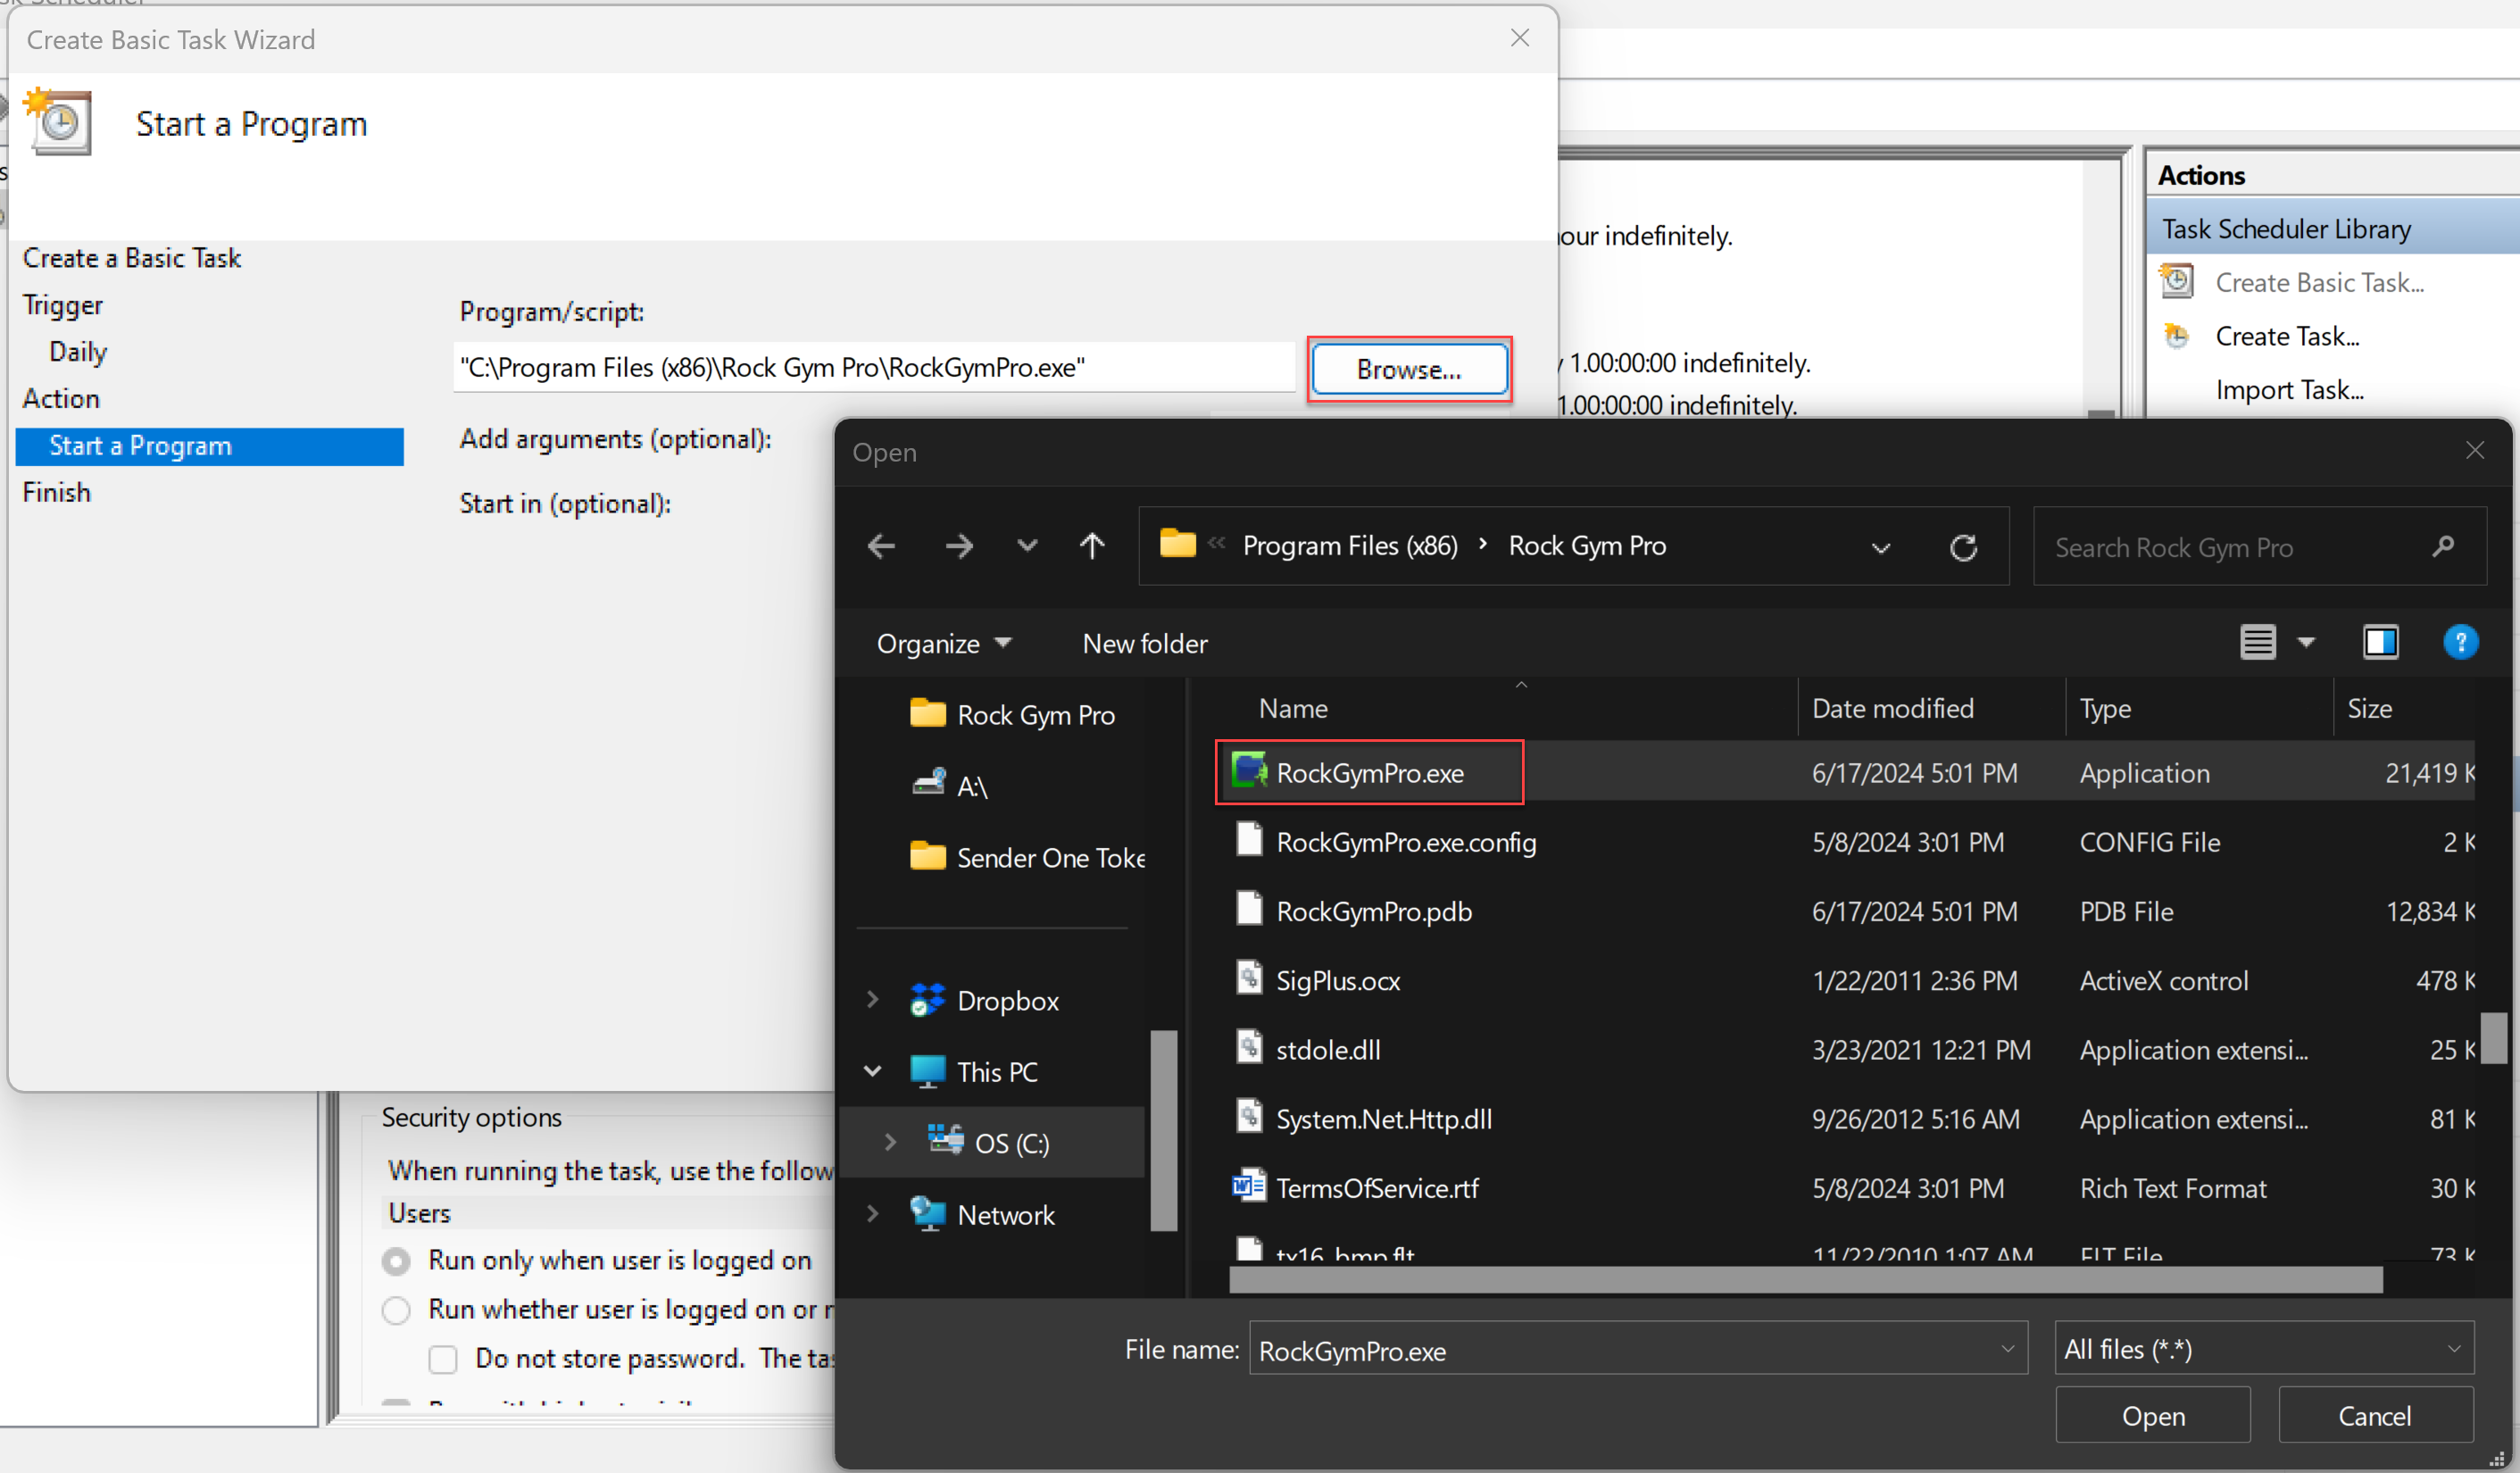This screenshot has width=2520, height=1473.
Task: Click the OS (C:) drive icon
Action: [945, 1140]
